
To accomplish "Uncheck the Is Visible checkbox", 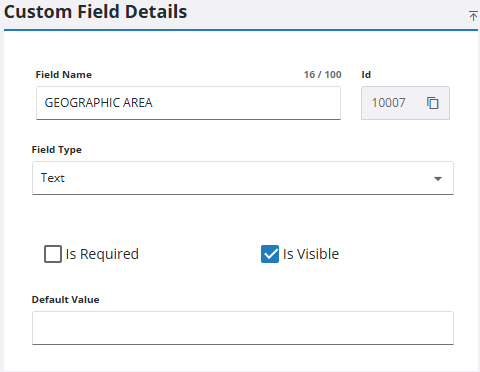I will pos(270,254).
